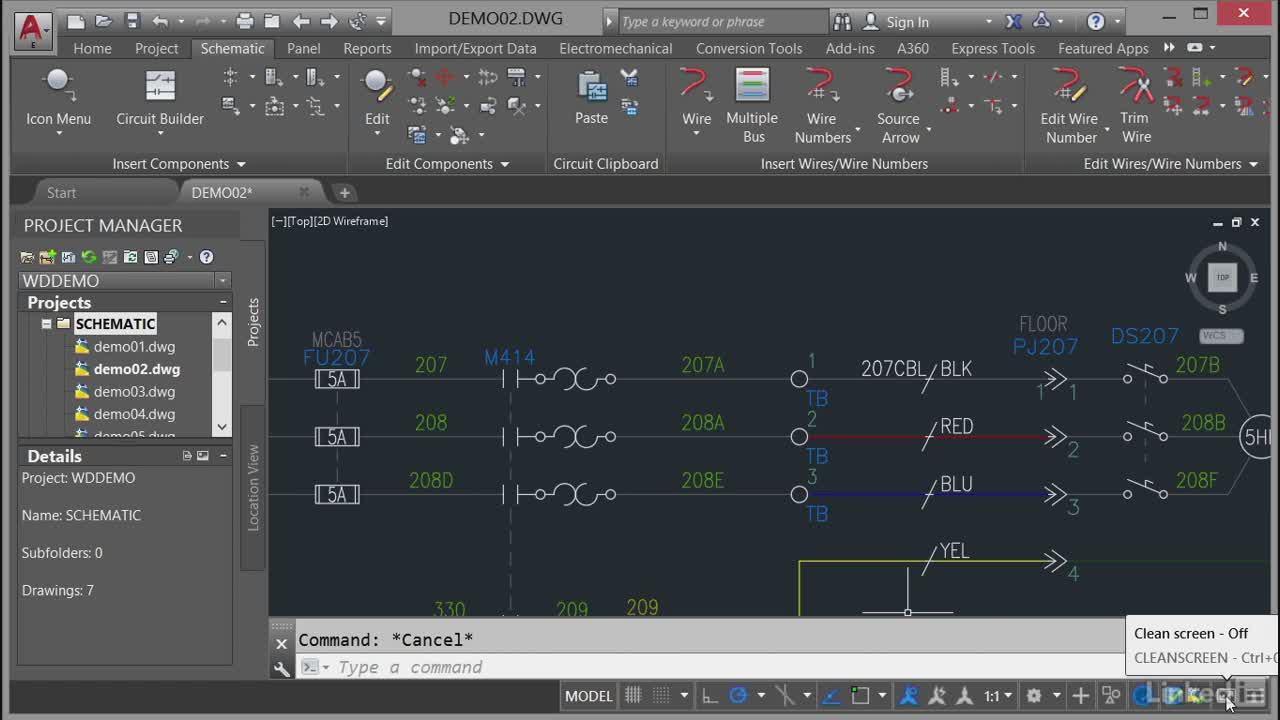
Task: Click the Wire Numbers tool
Action: coord(822,105)
